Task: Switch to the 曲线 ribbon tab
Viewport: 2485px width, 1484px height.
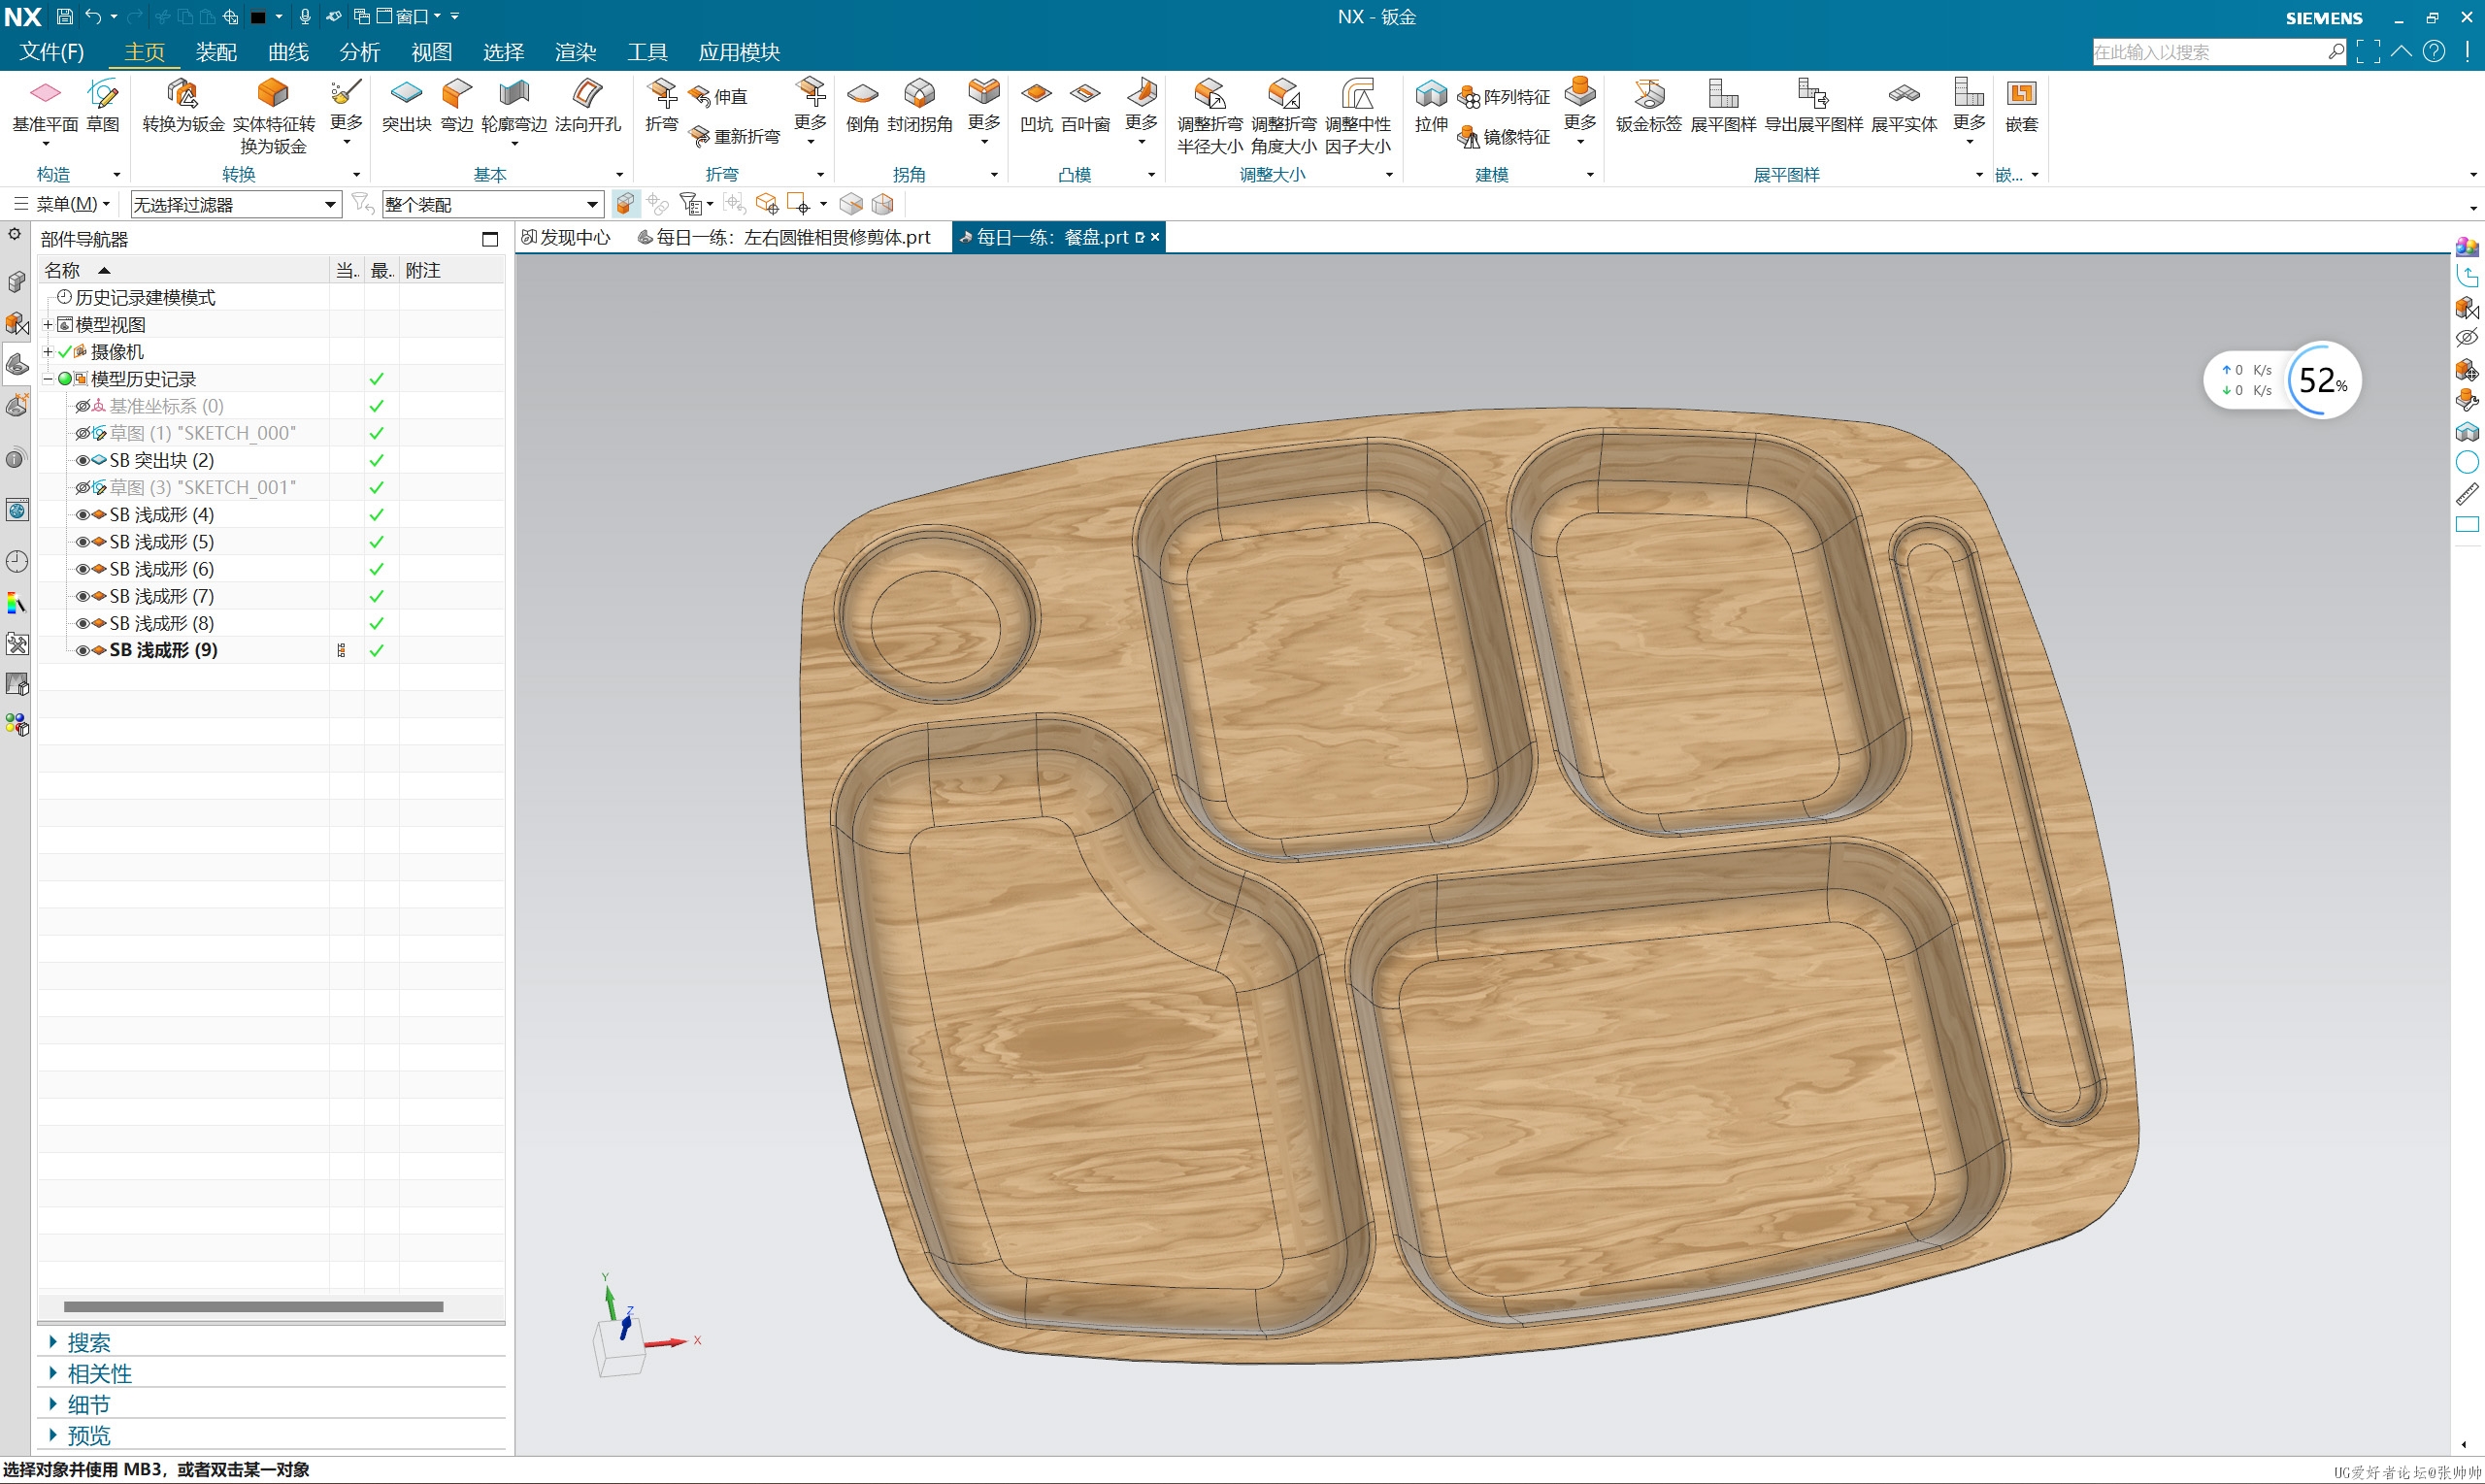Action: coord(288,52)
